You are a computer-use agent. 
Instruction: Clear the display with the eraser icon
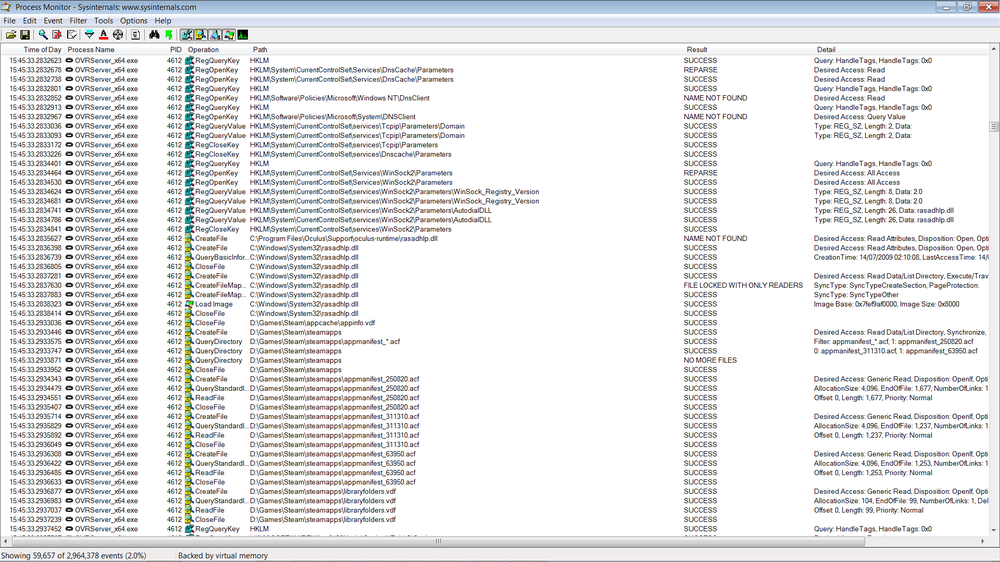click(x=71, y=35)
